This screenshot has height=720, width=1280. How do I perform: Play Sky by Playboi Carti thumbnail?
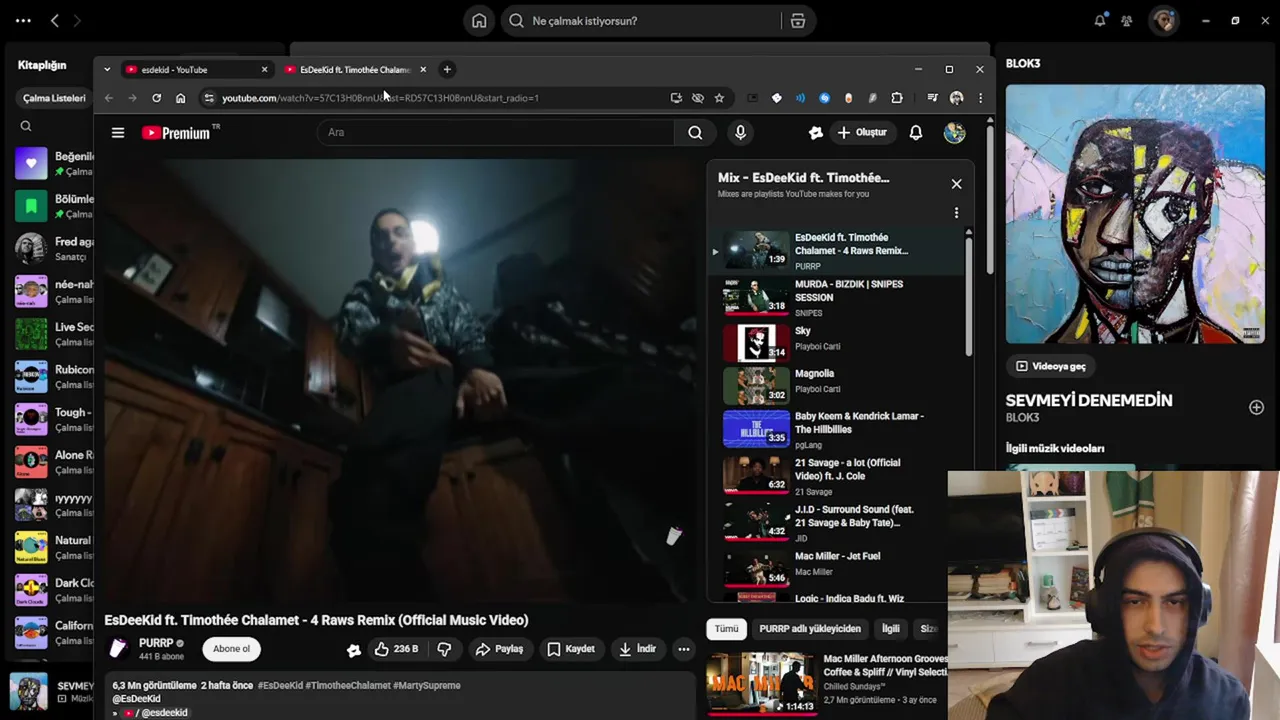(756, 343)
